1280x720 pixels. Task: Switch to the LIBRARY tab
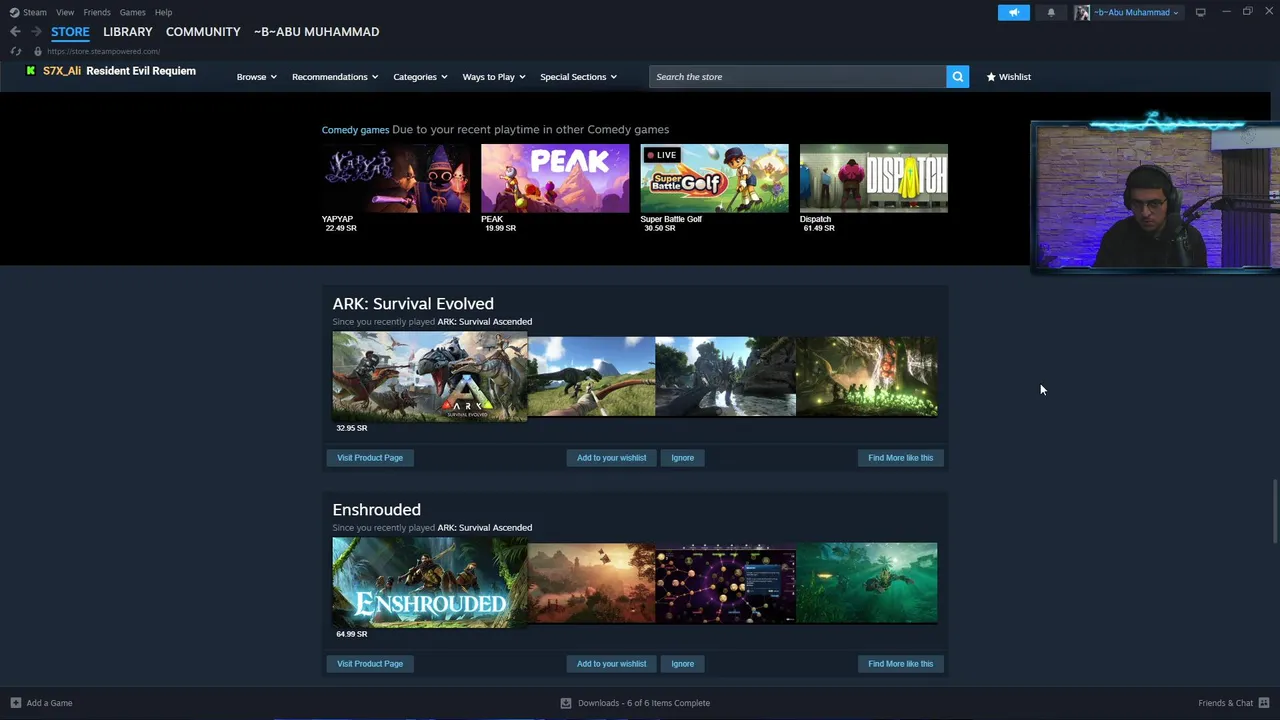128,32
